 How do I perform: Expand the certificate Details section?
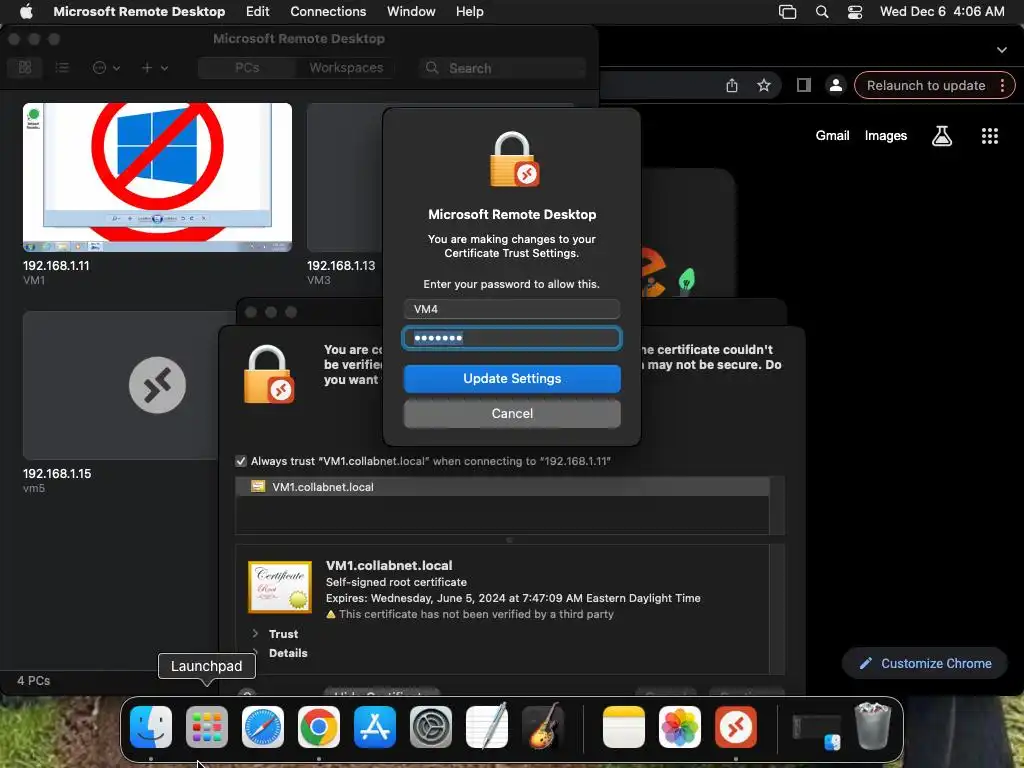[255, 652]
